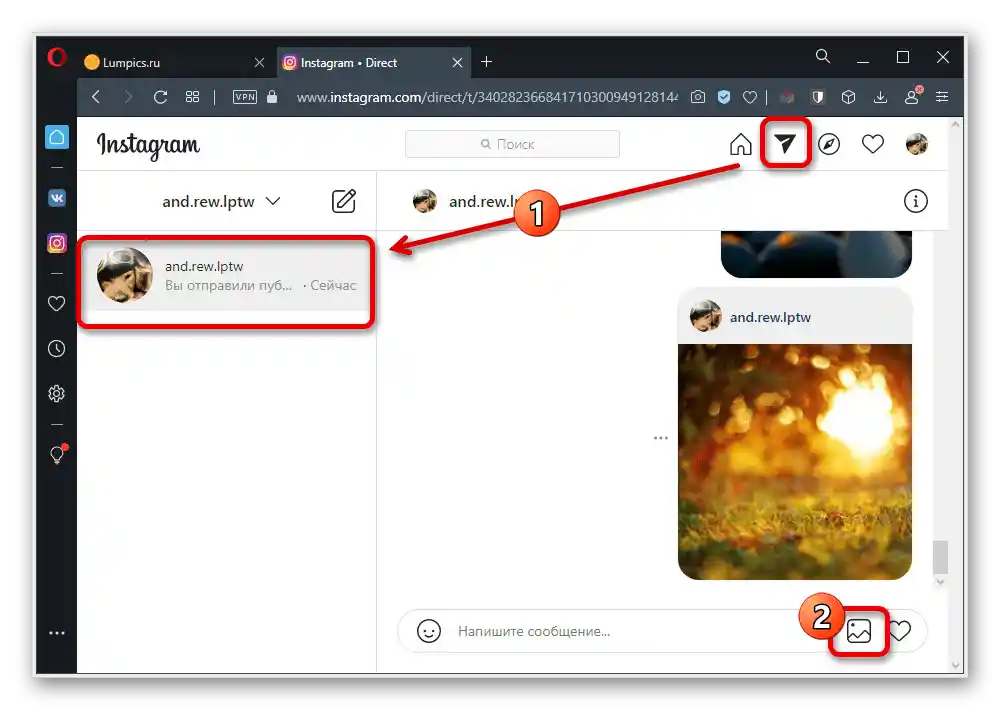The image size is (1000, 710).
Task: Reload the current page
Action: 160,97
